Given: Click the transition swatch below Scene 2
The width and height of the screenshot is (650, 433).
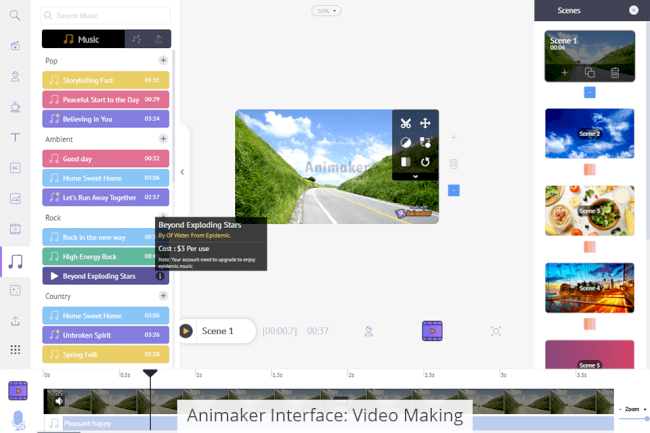Looking at the screenshot, I should coord(589,169).
